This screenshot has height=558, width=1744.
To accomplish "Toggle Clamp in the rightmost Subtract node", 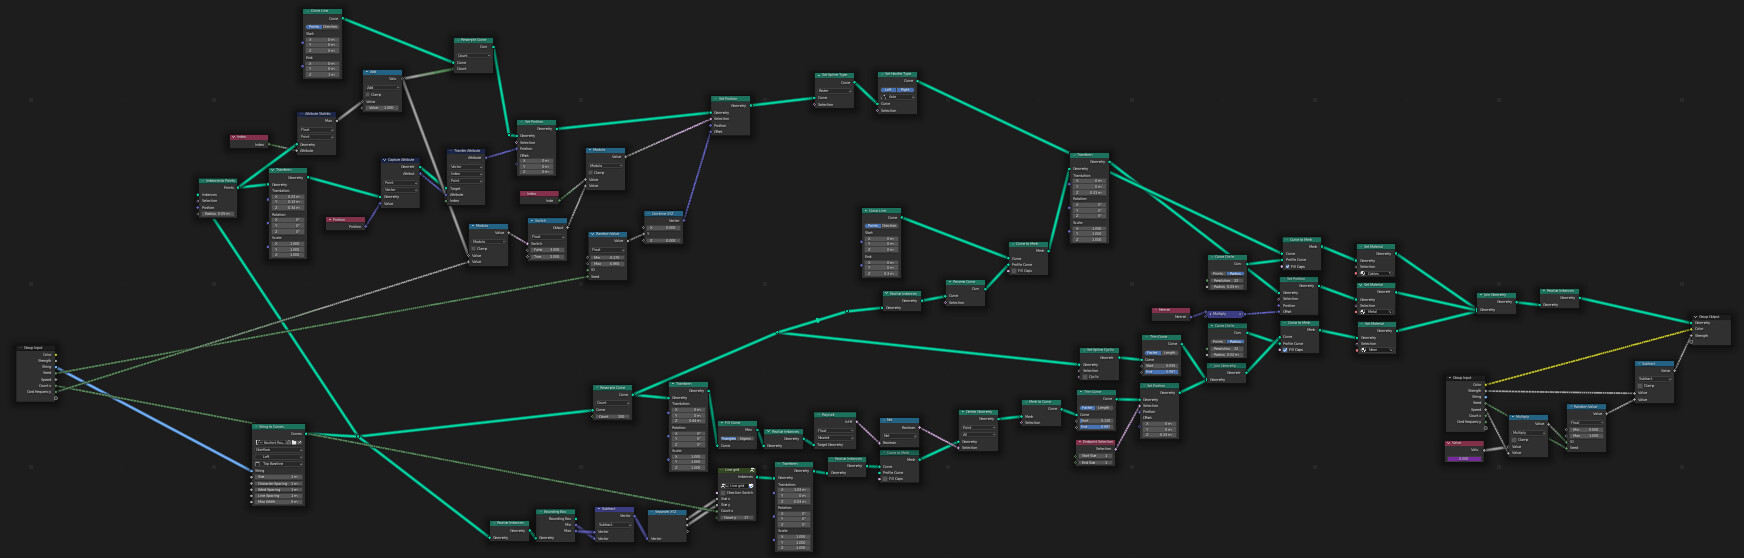I will point(1640,386).
